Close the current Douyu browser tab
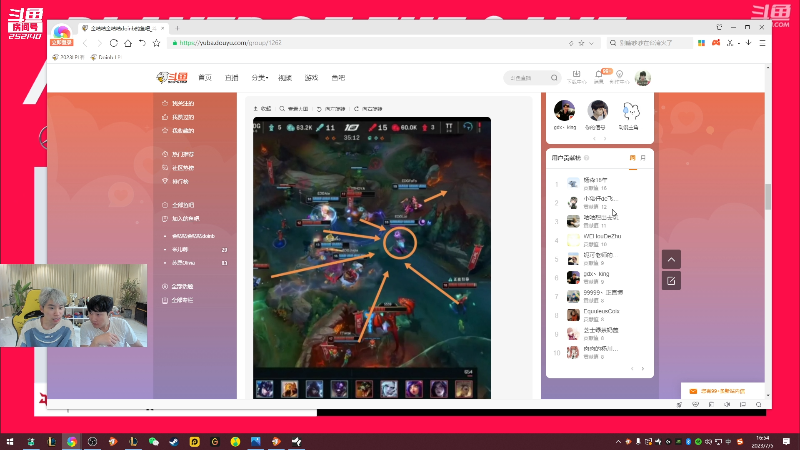This screenshot has height=450, width=800. click(162, 28)
